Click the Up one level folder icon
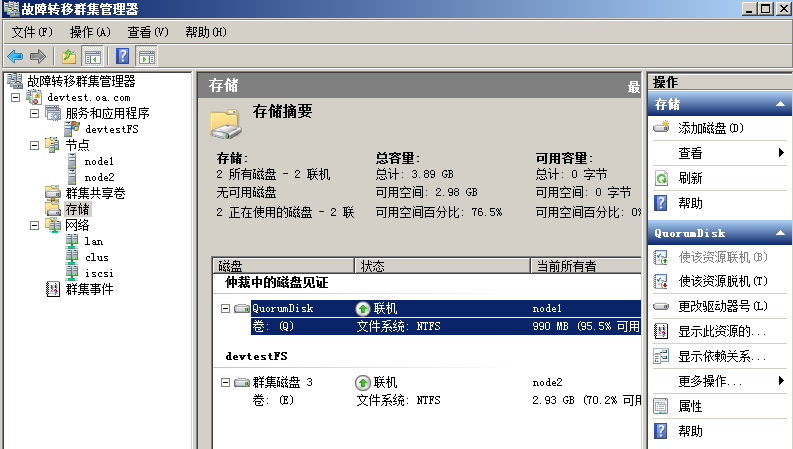 69,56
